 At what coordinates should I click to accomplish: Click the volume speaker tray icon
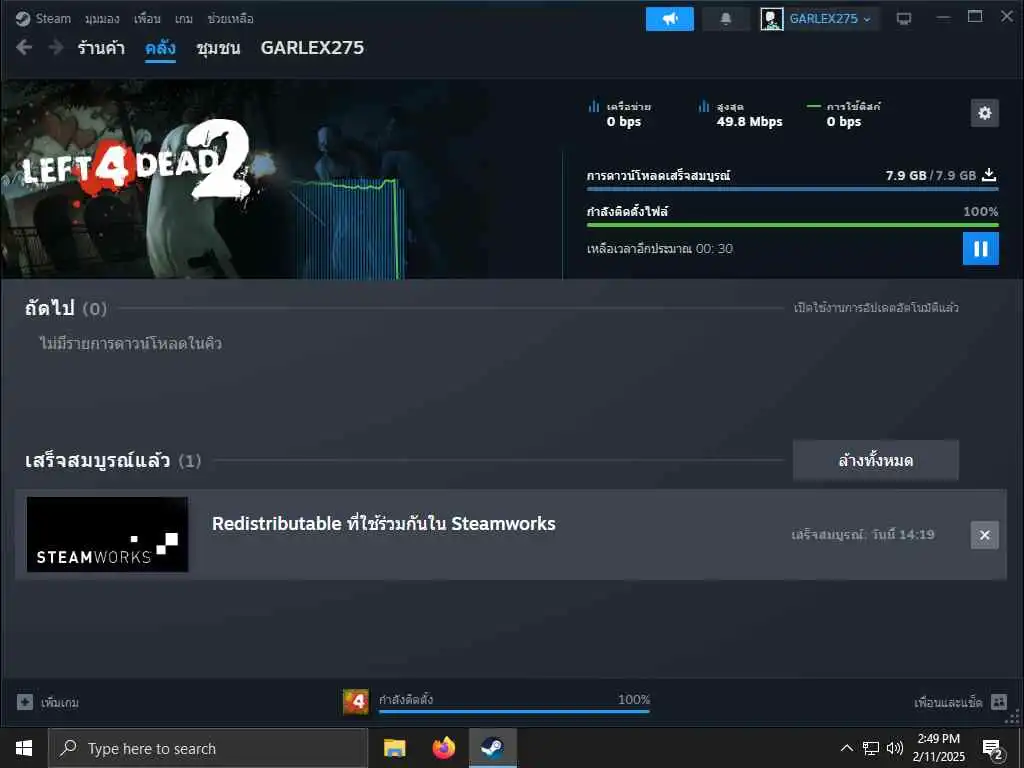click(x=895, y=748)
